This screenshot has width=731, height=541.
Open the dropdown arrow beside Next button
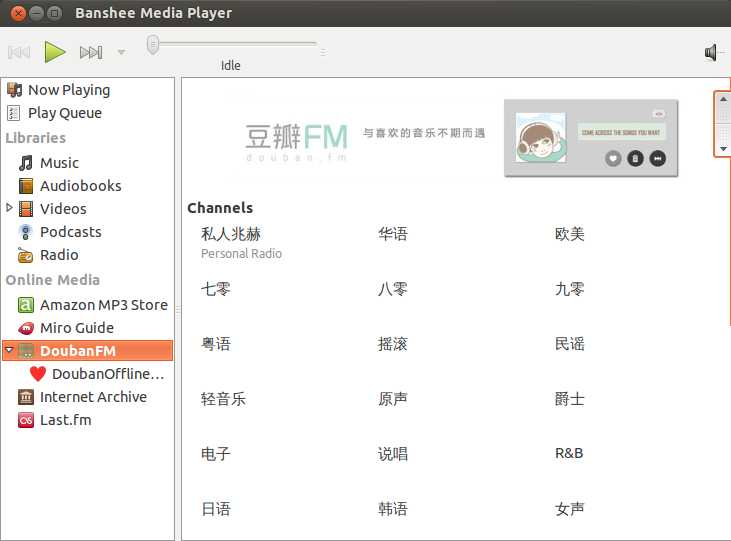pyautogui.click(x=121, y=52)
